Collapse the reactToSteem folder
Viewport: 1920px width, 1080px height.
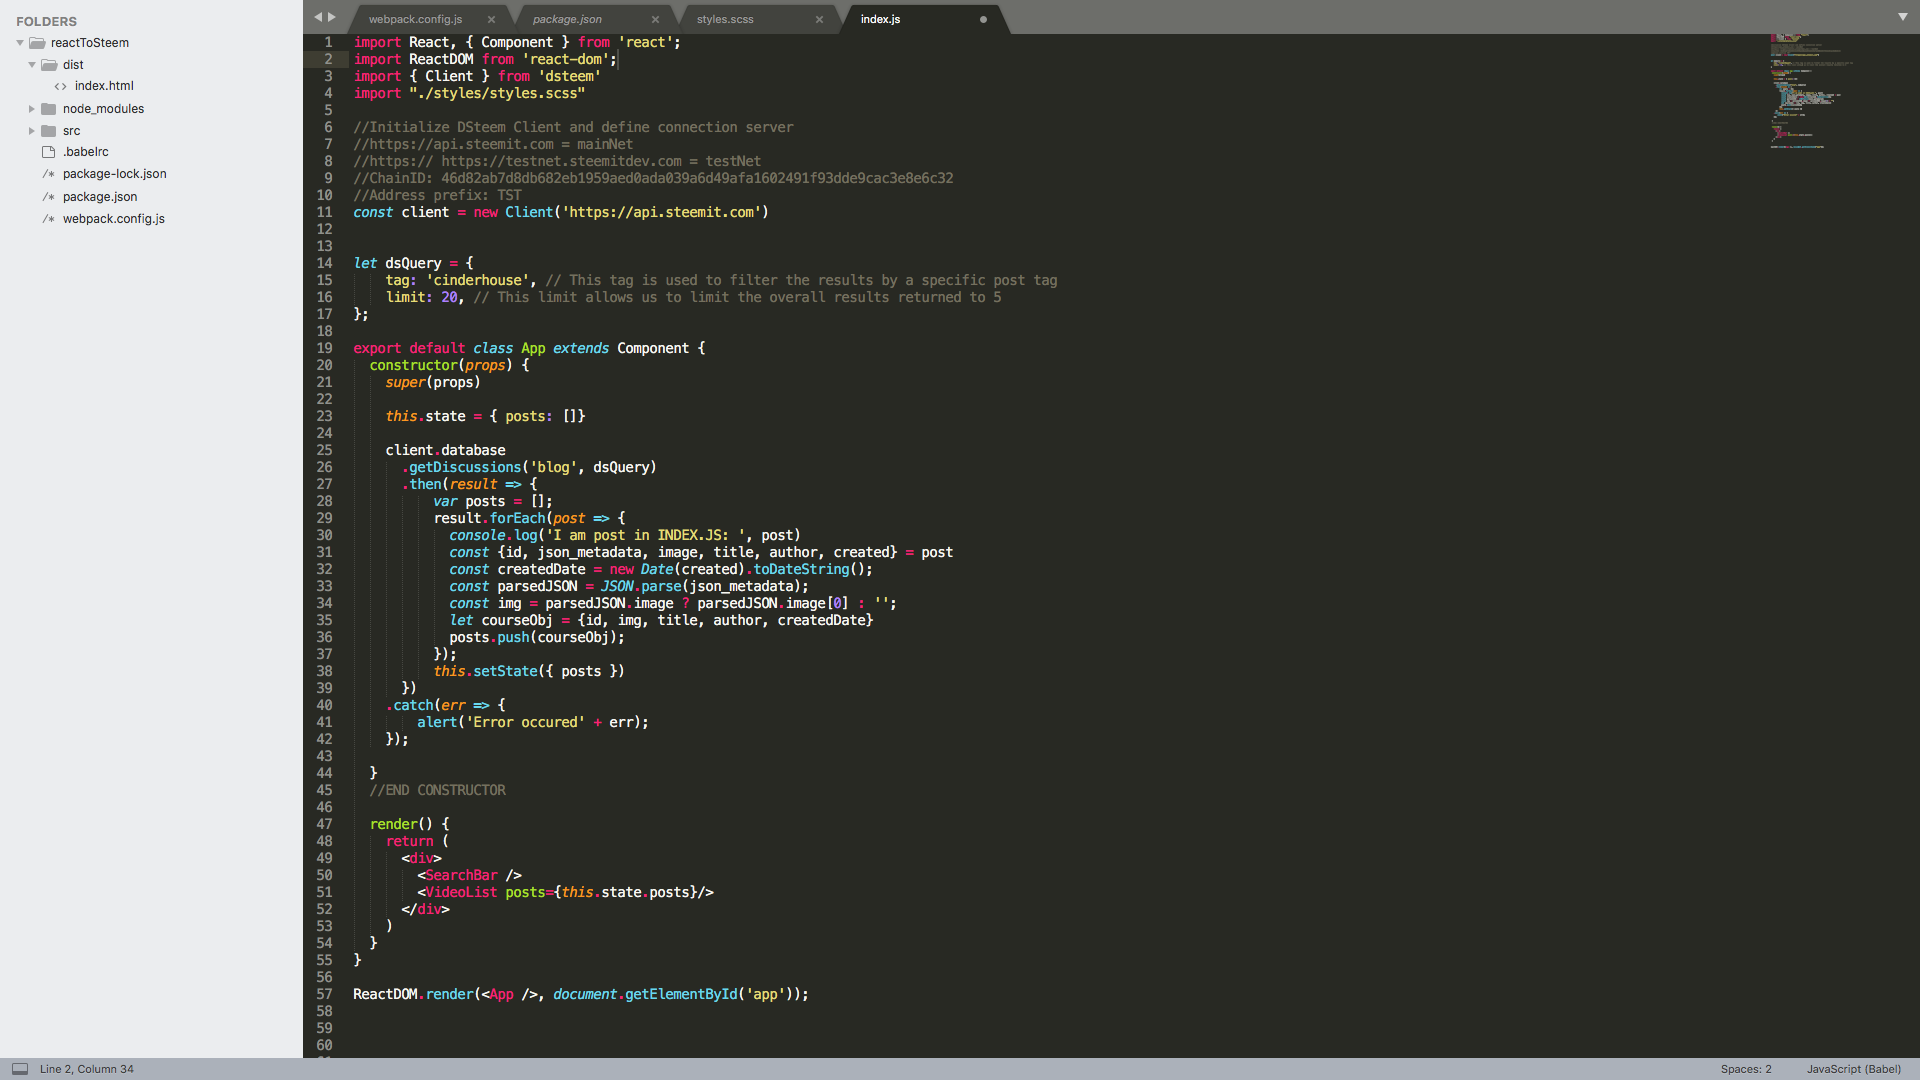[x=20, y=43]
